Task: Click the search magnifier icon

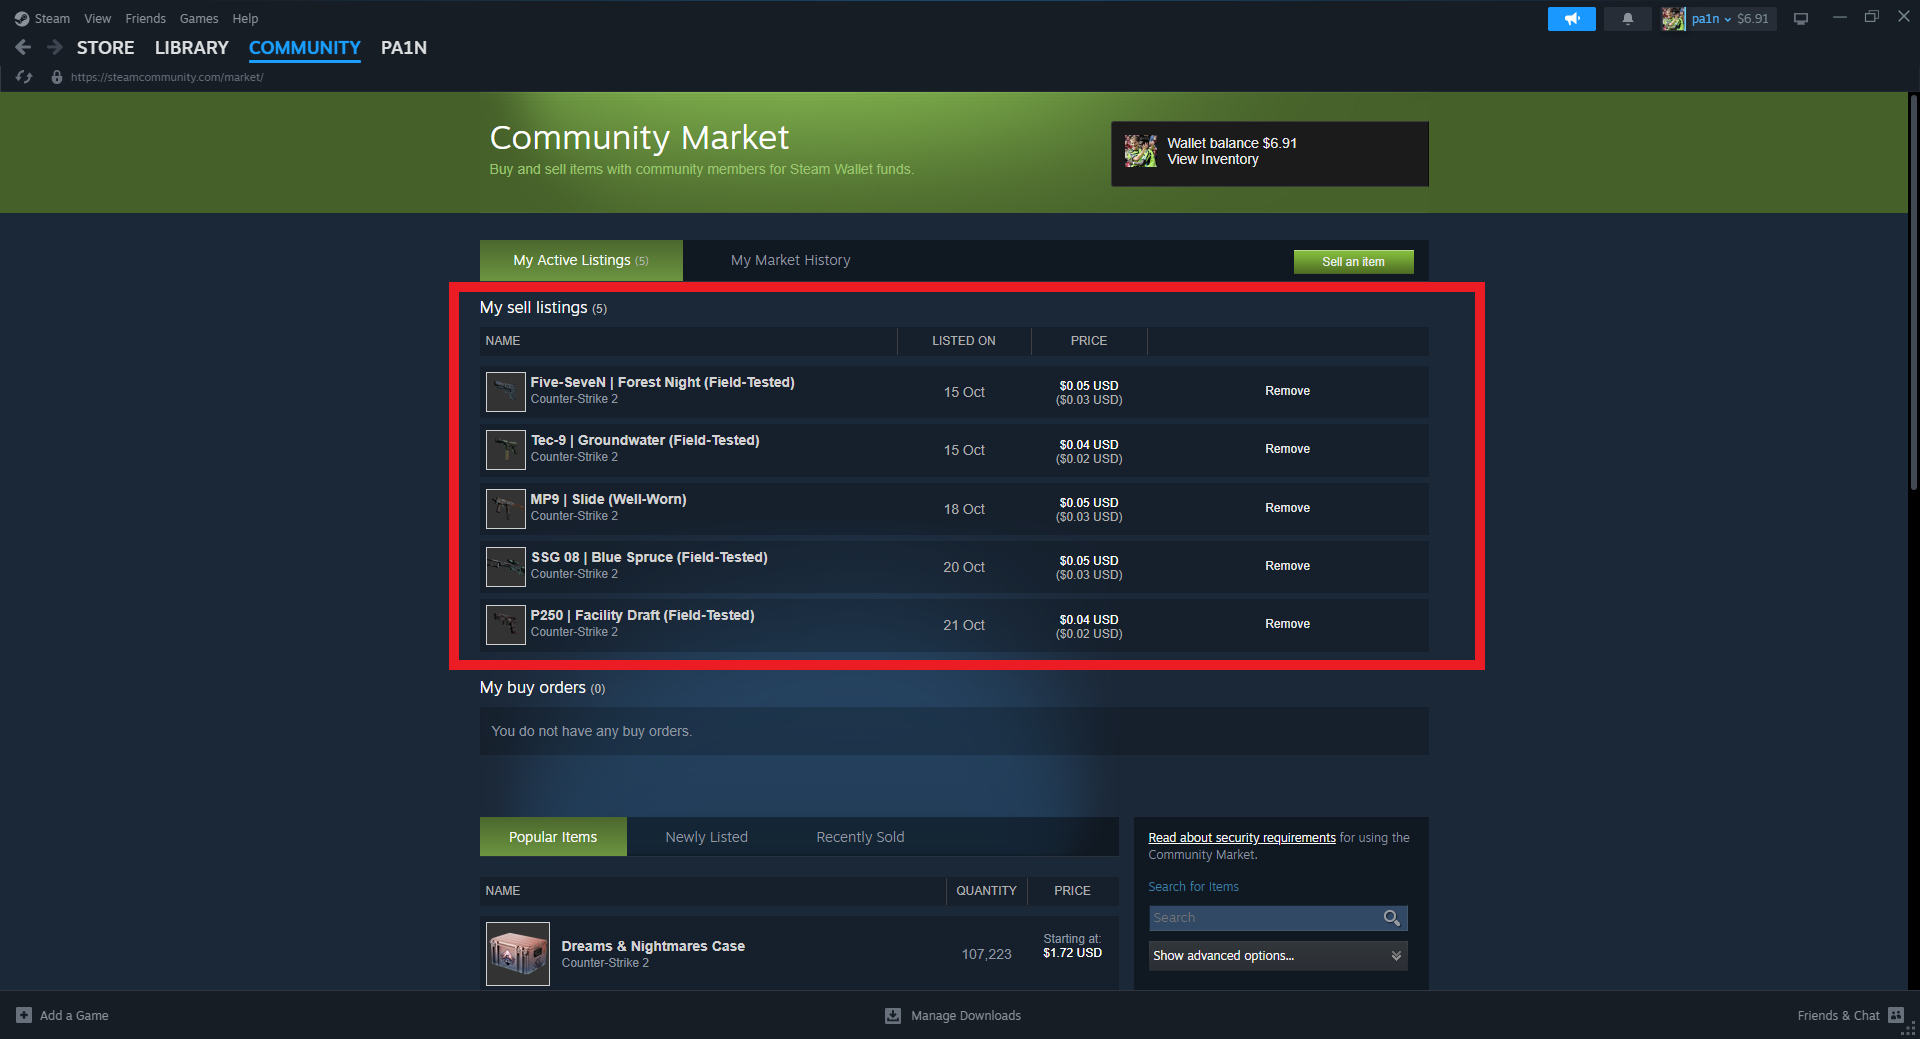Action: click(x=1391, y=918)
